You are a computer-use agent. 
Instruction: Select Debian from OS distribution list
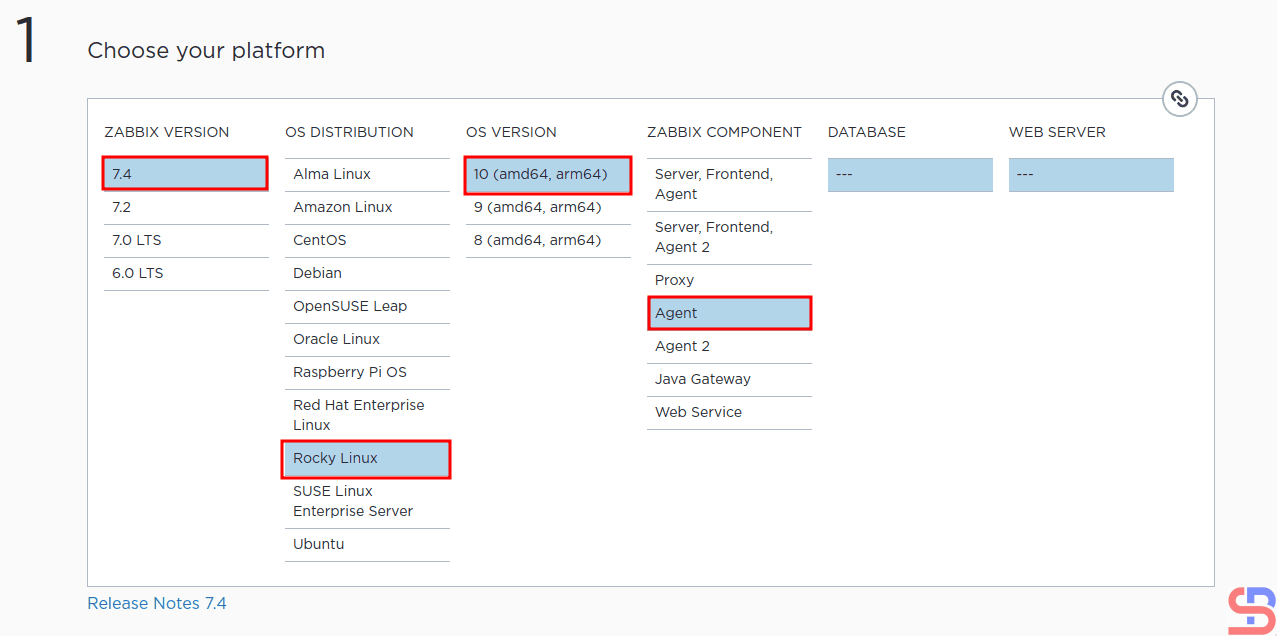click(366, 273)
